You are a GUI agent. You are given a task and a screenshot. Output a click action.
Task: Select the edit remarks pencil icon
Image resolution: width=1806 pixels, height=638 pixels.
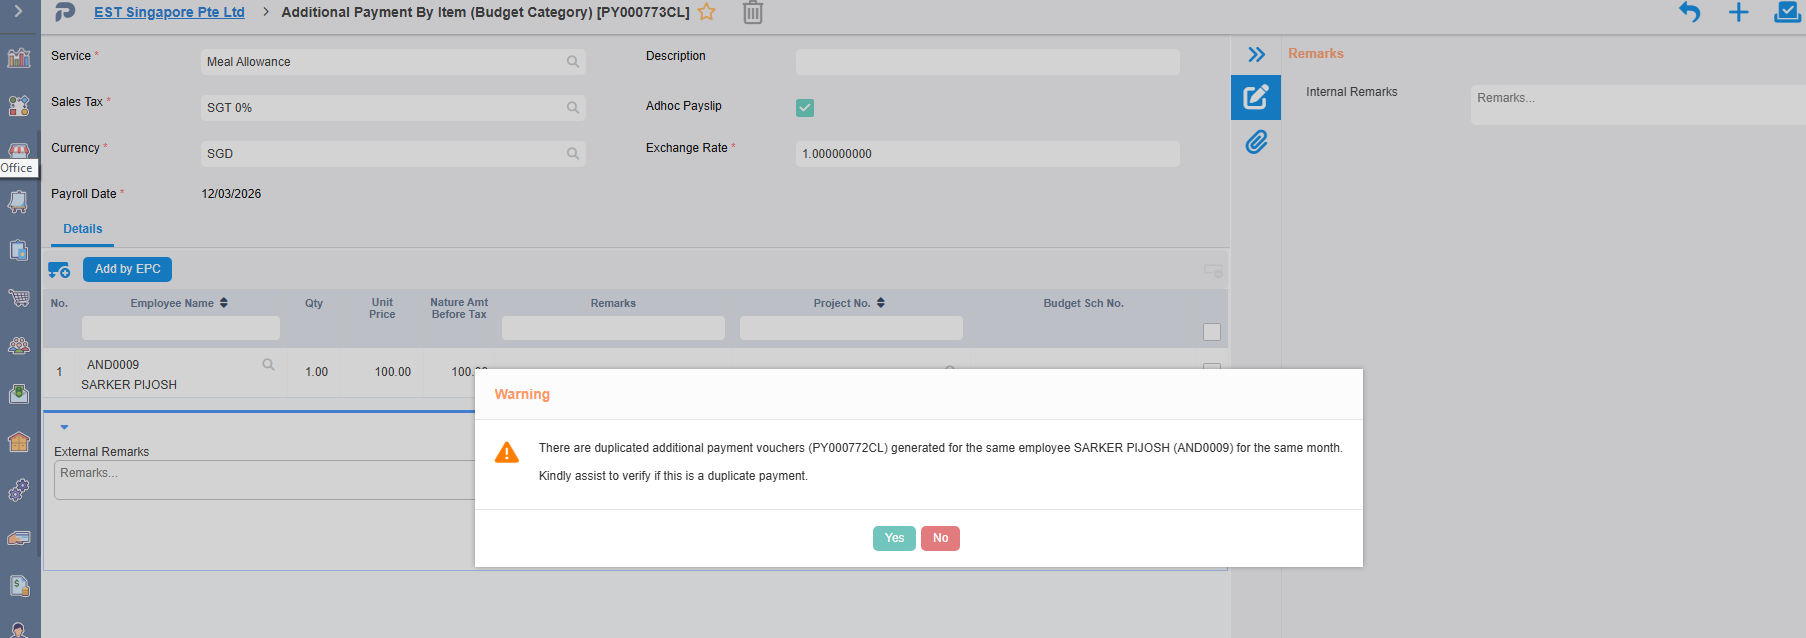coord(1256,97)
